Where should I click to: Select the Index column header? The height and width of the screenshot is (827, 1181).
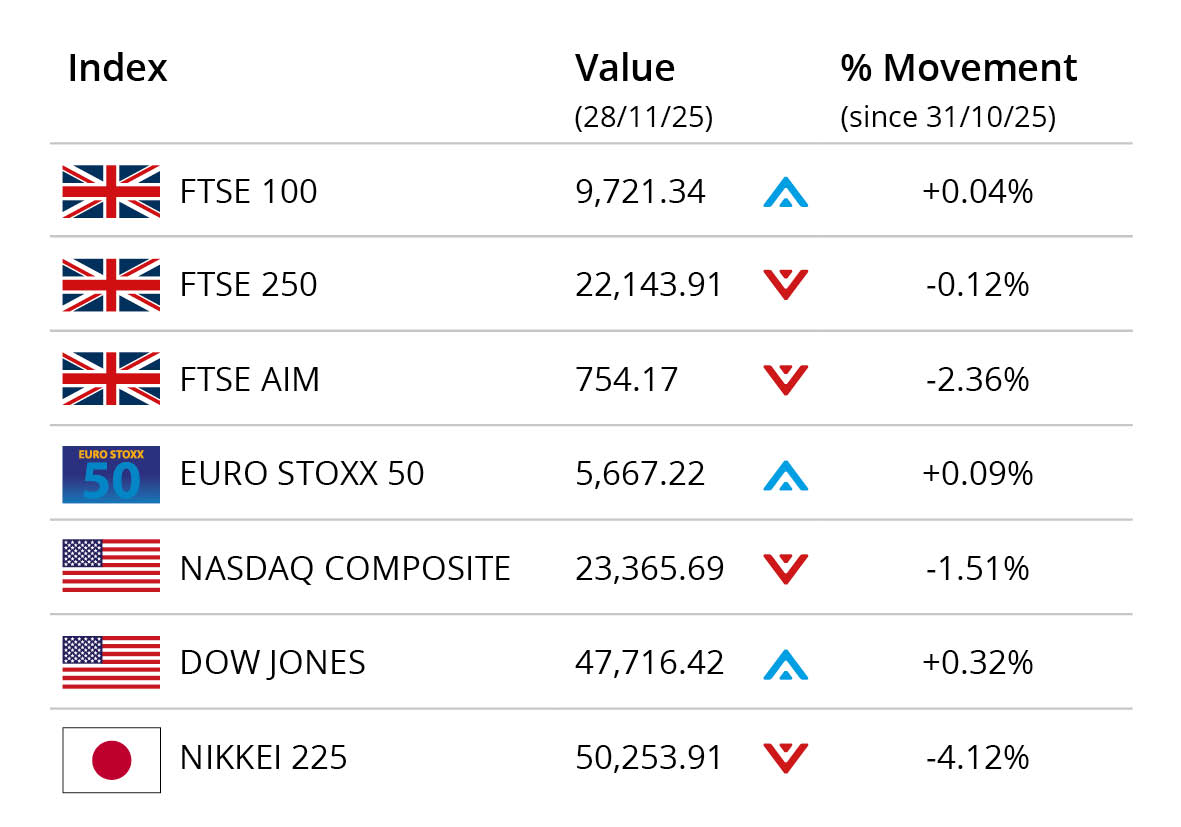pos(117,68)
